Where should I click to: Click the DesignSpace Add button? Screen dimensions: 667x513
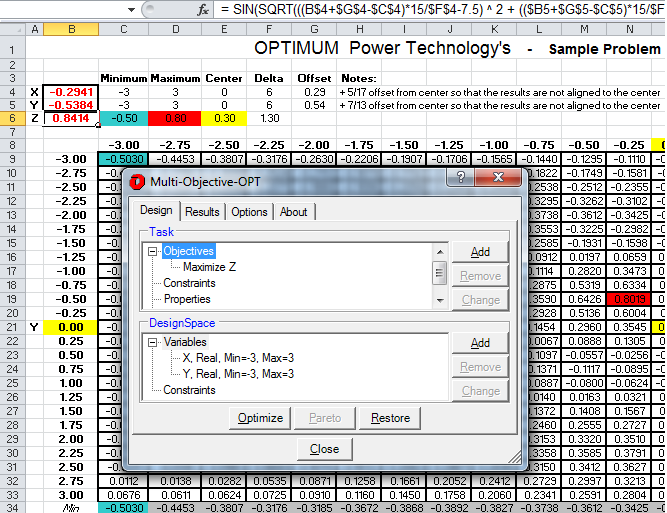tap(480, 343)
